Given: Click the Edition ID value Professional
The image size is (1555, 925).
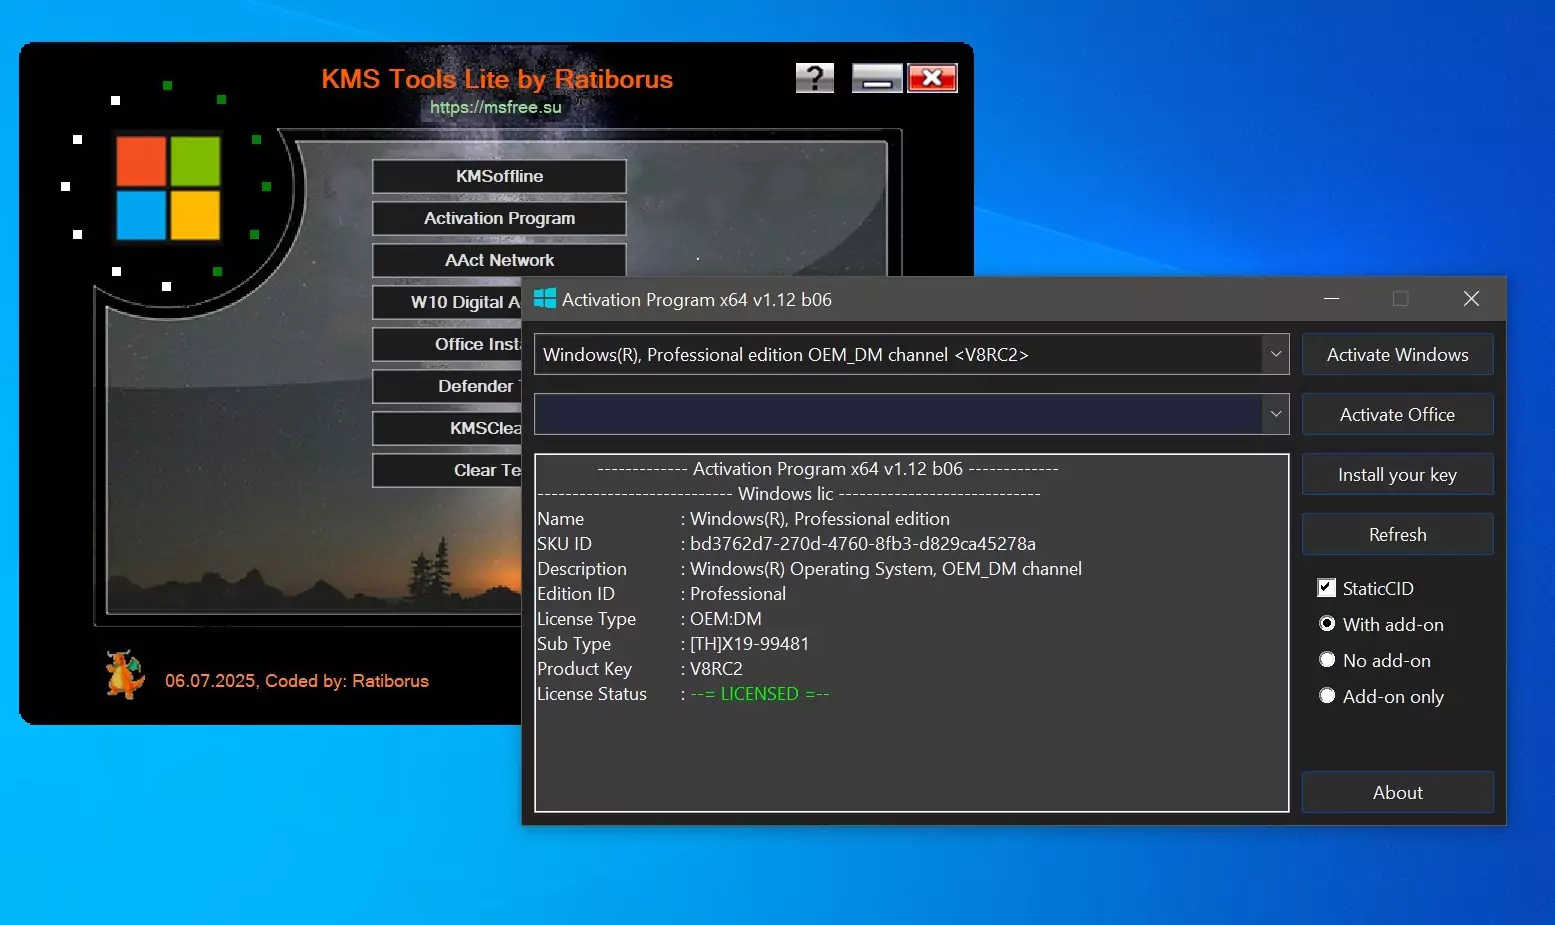Looking at the screenshot, I should tap(738, 594).
